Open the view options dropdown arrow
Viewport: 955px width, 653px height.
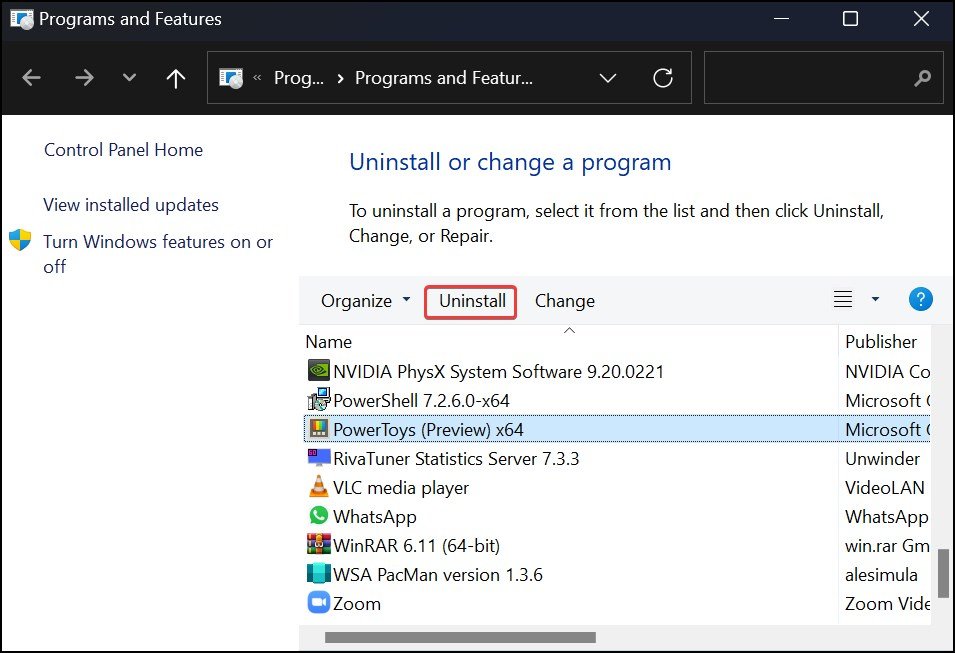click(875, 300)
